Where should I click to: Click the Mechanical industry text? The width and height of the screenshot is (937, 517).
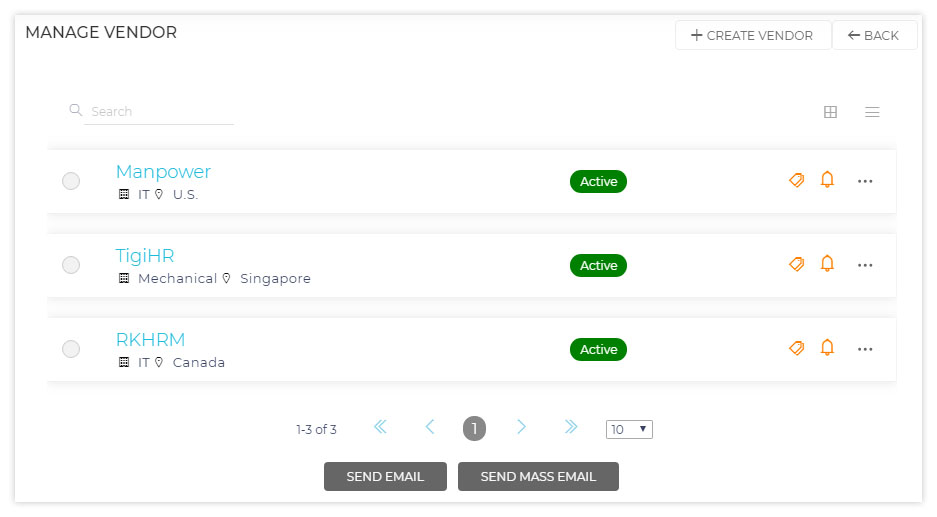pos(177,279)
